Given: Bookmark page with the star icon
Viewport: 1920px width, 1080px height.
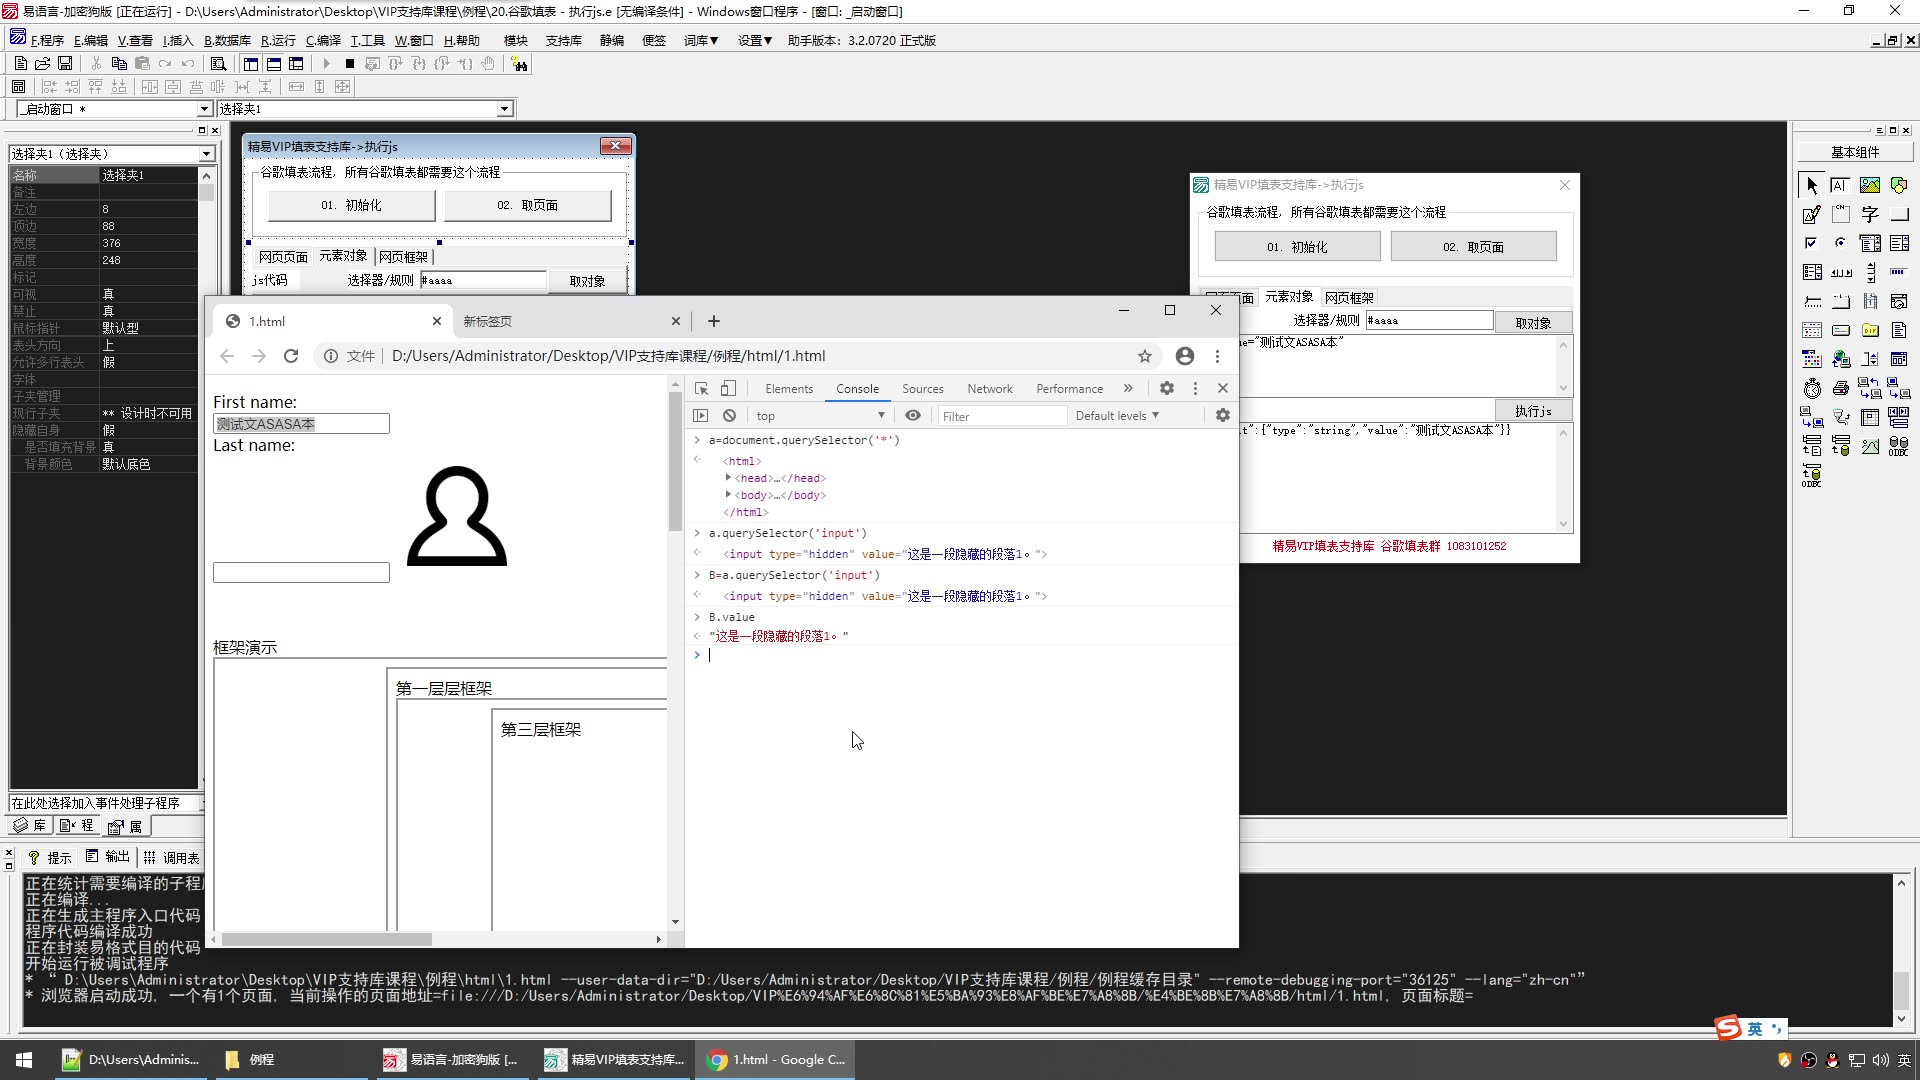Looking at the screenshot, I should [x=1145, y=356].
